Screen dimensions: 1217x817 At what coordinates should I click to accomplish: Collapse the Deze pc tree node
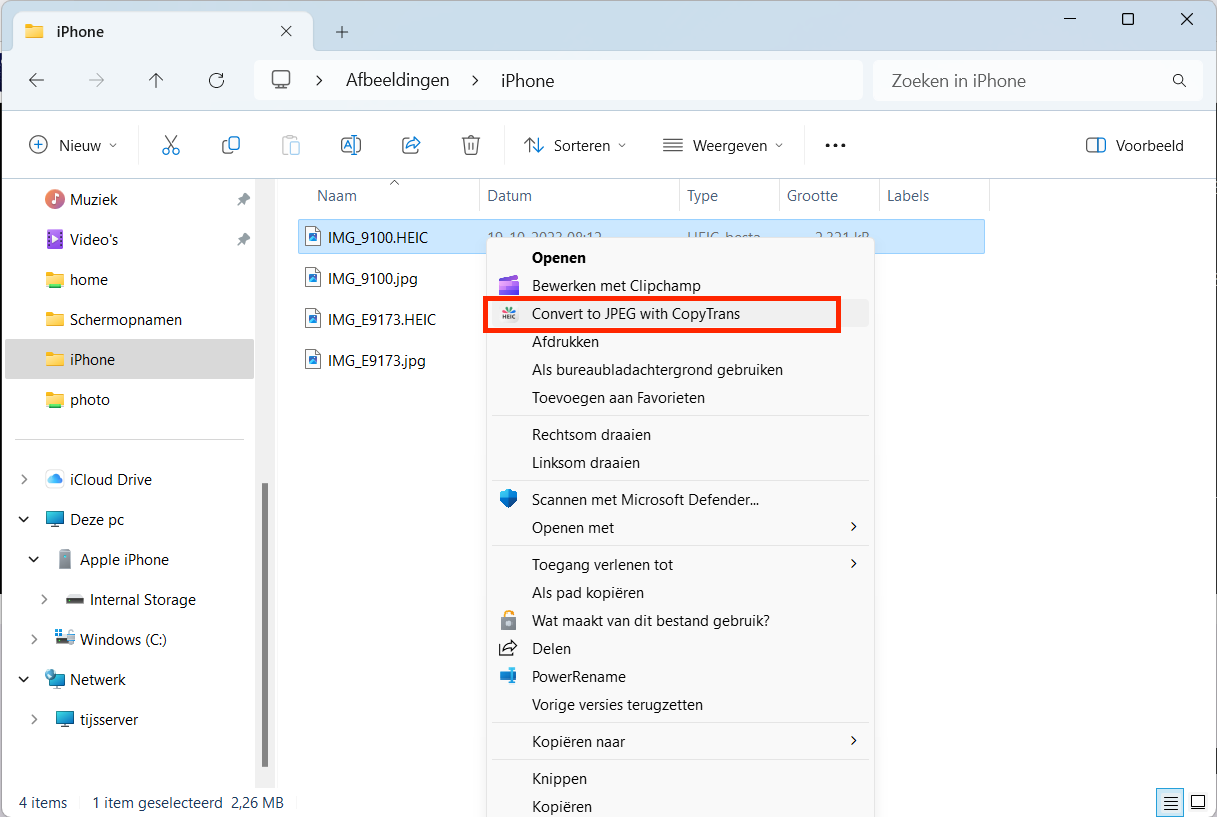24,520
